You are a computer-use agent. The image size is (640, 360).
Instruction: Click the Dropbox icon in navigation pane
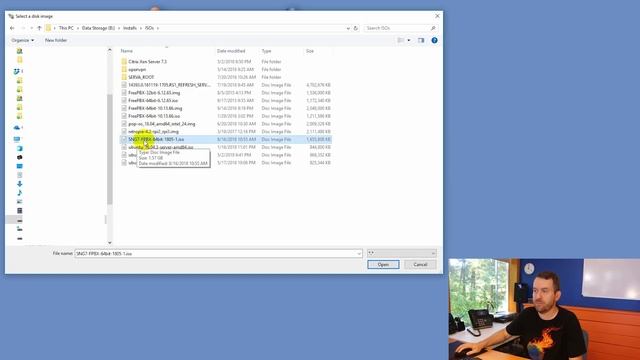click(16, 71)
